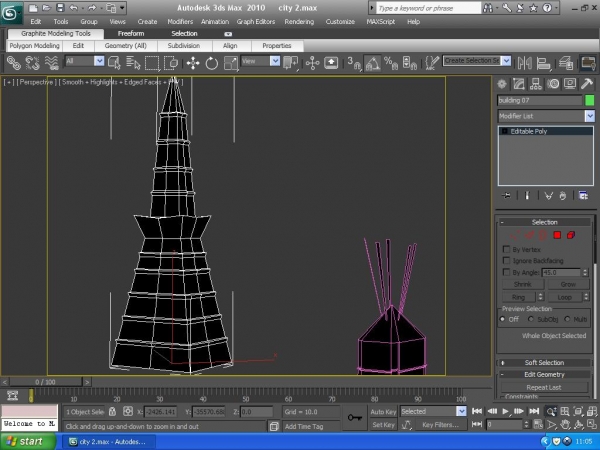600x450 pixels.
Task: Click the Ring selection button
Action: [518, 297]
